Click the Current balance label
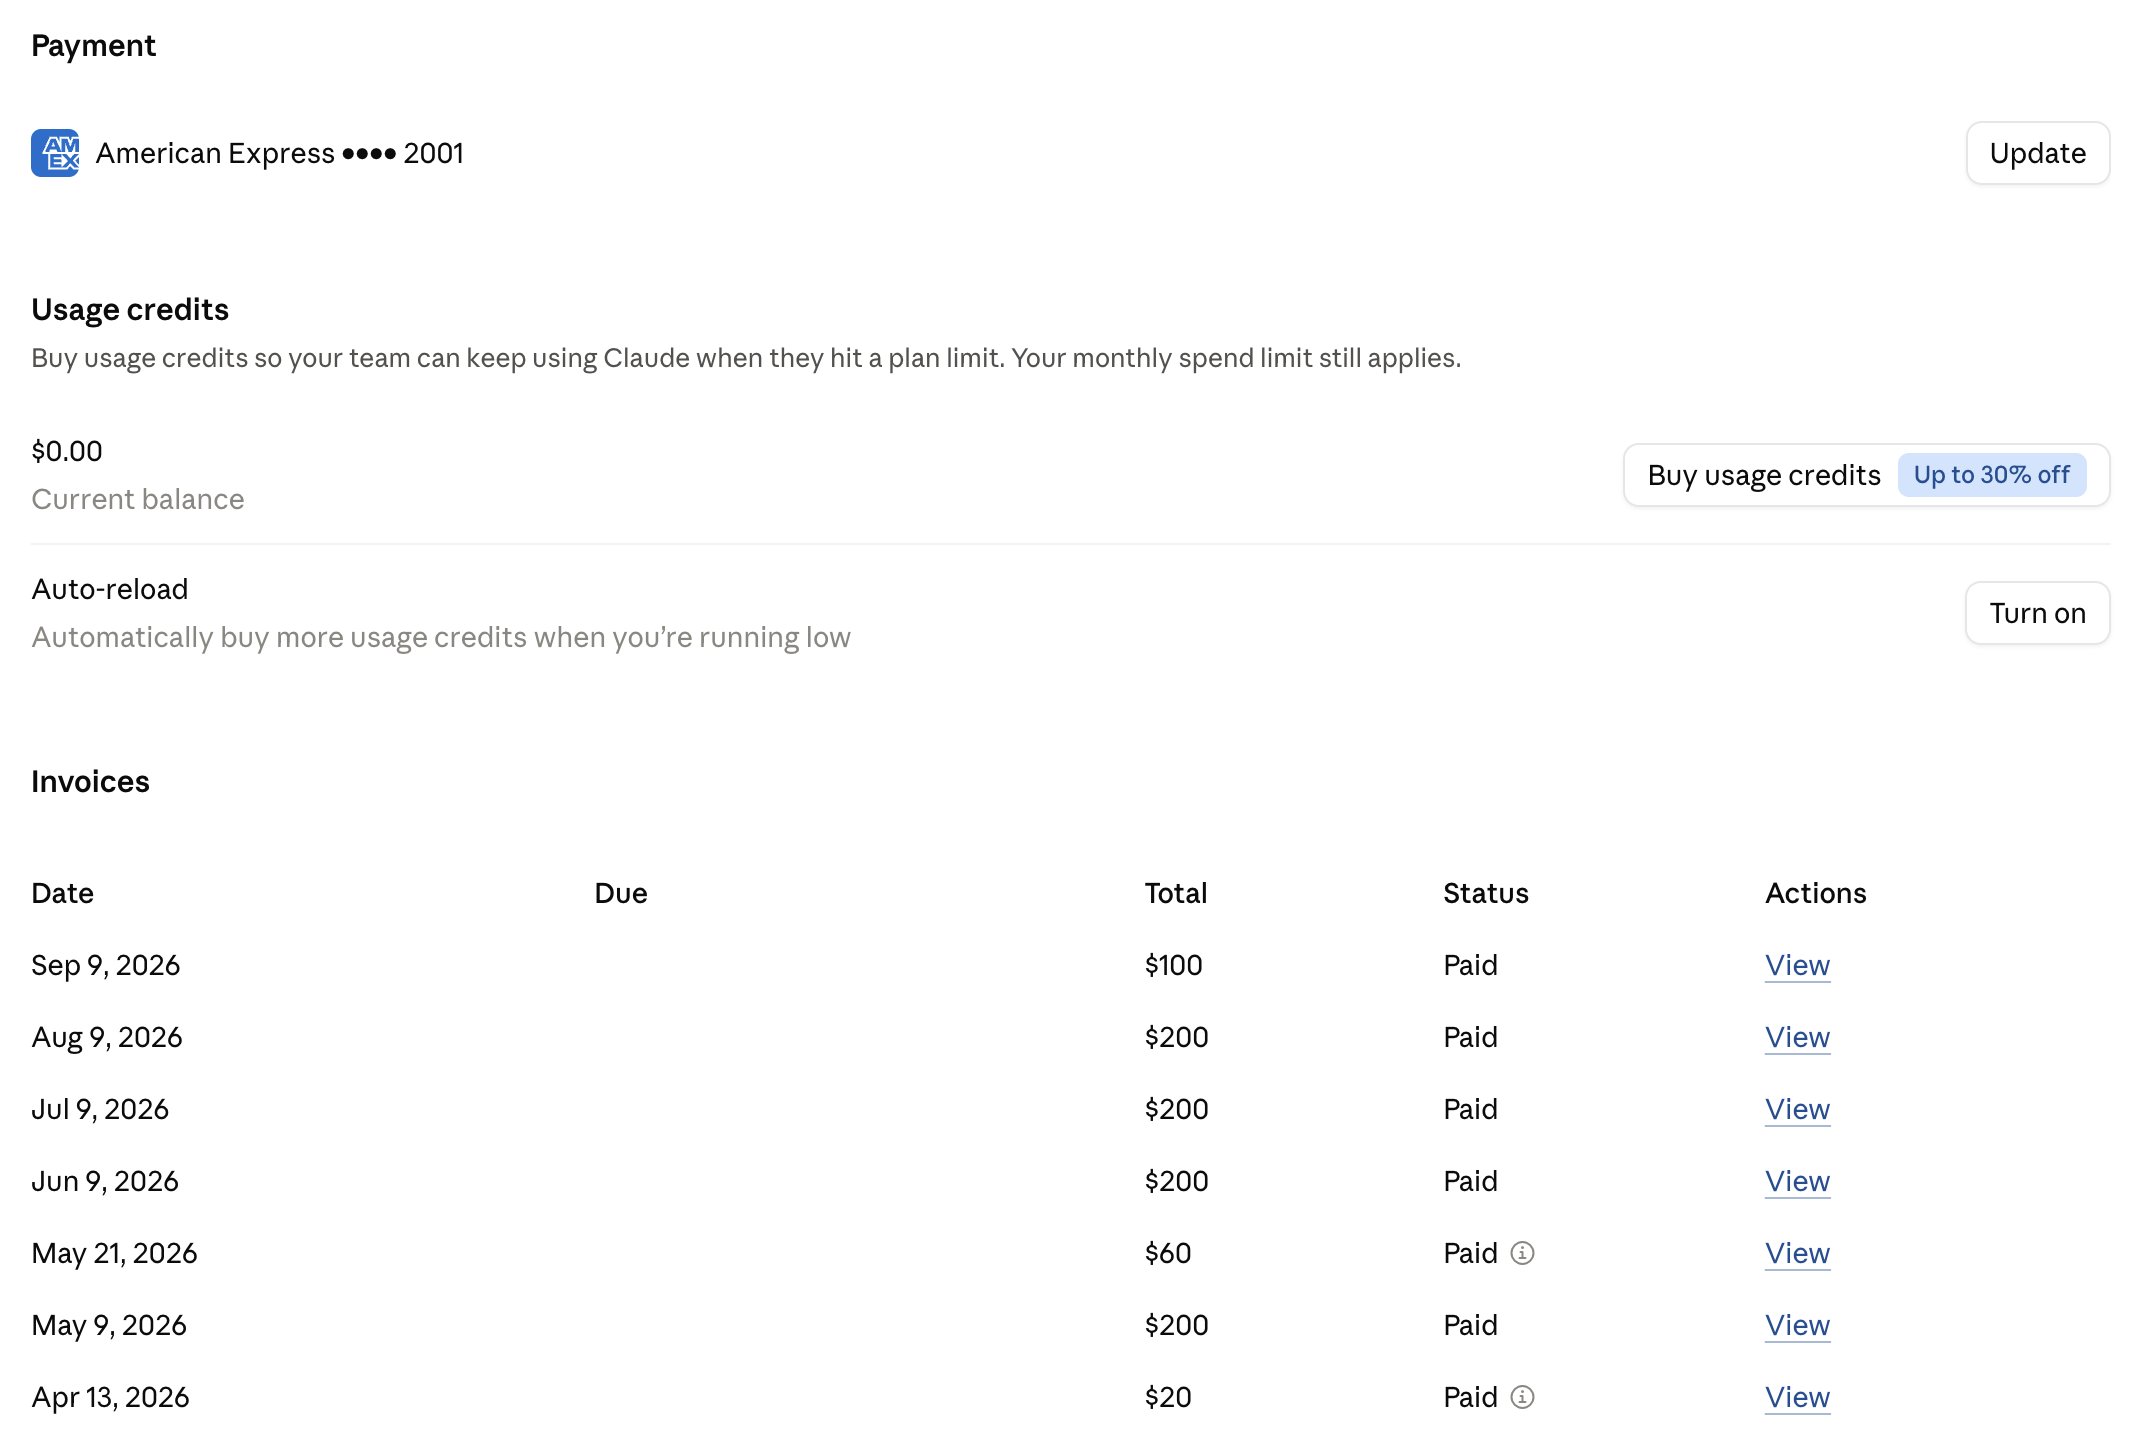 pyautogui.click(x=137, y=499)
